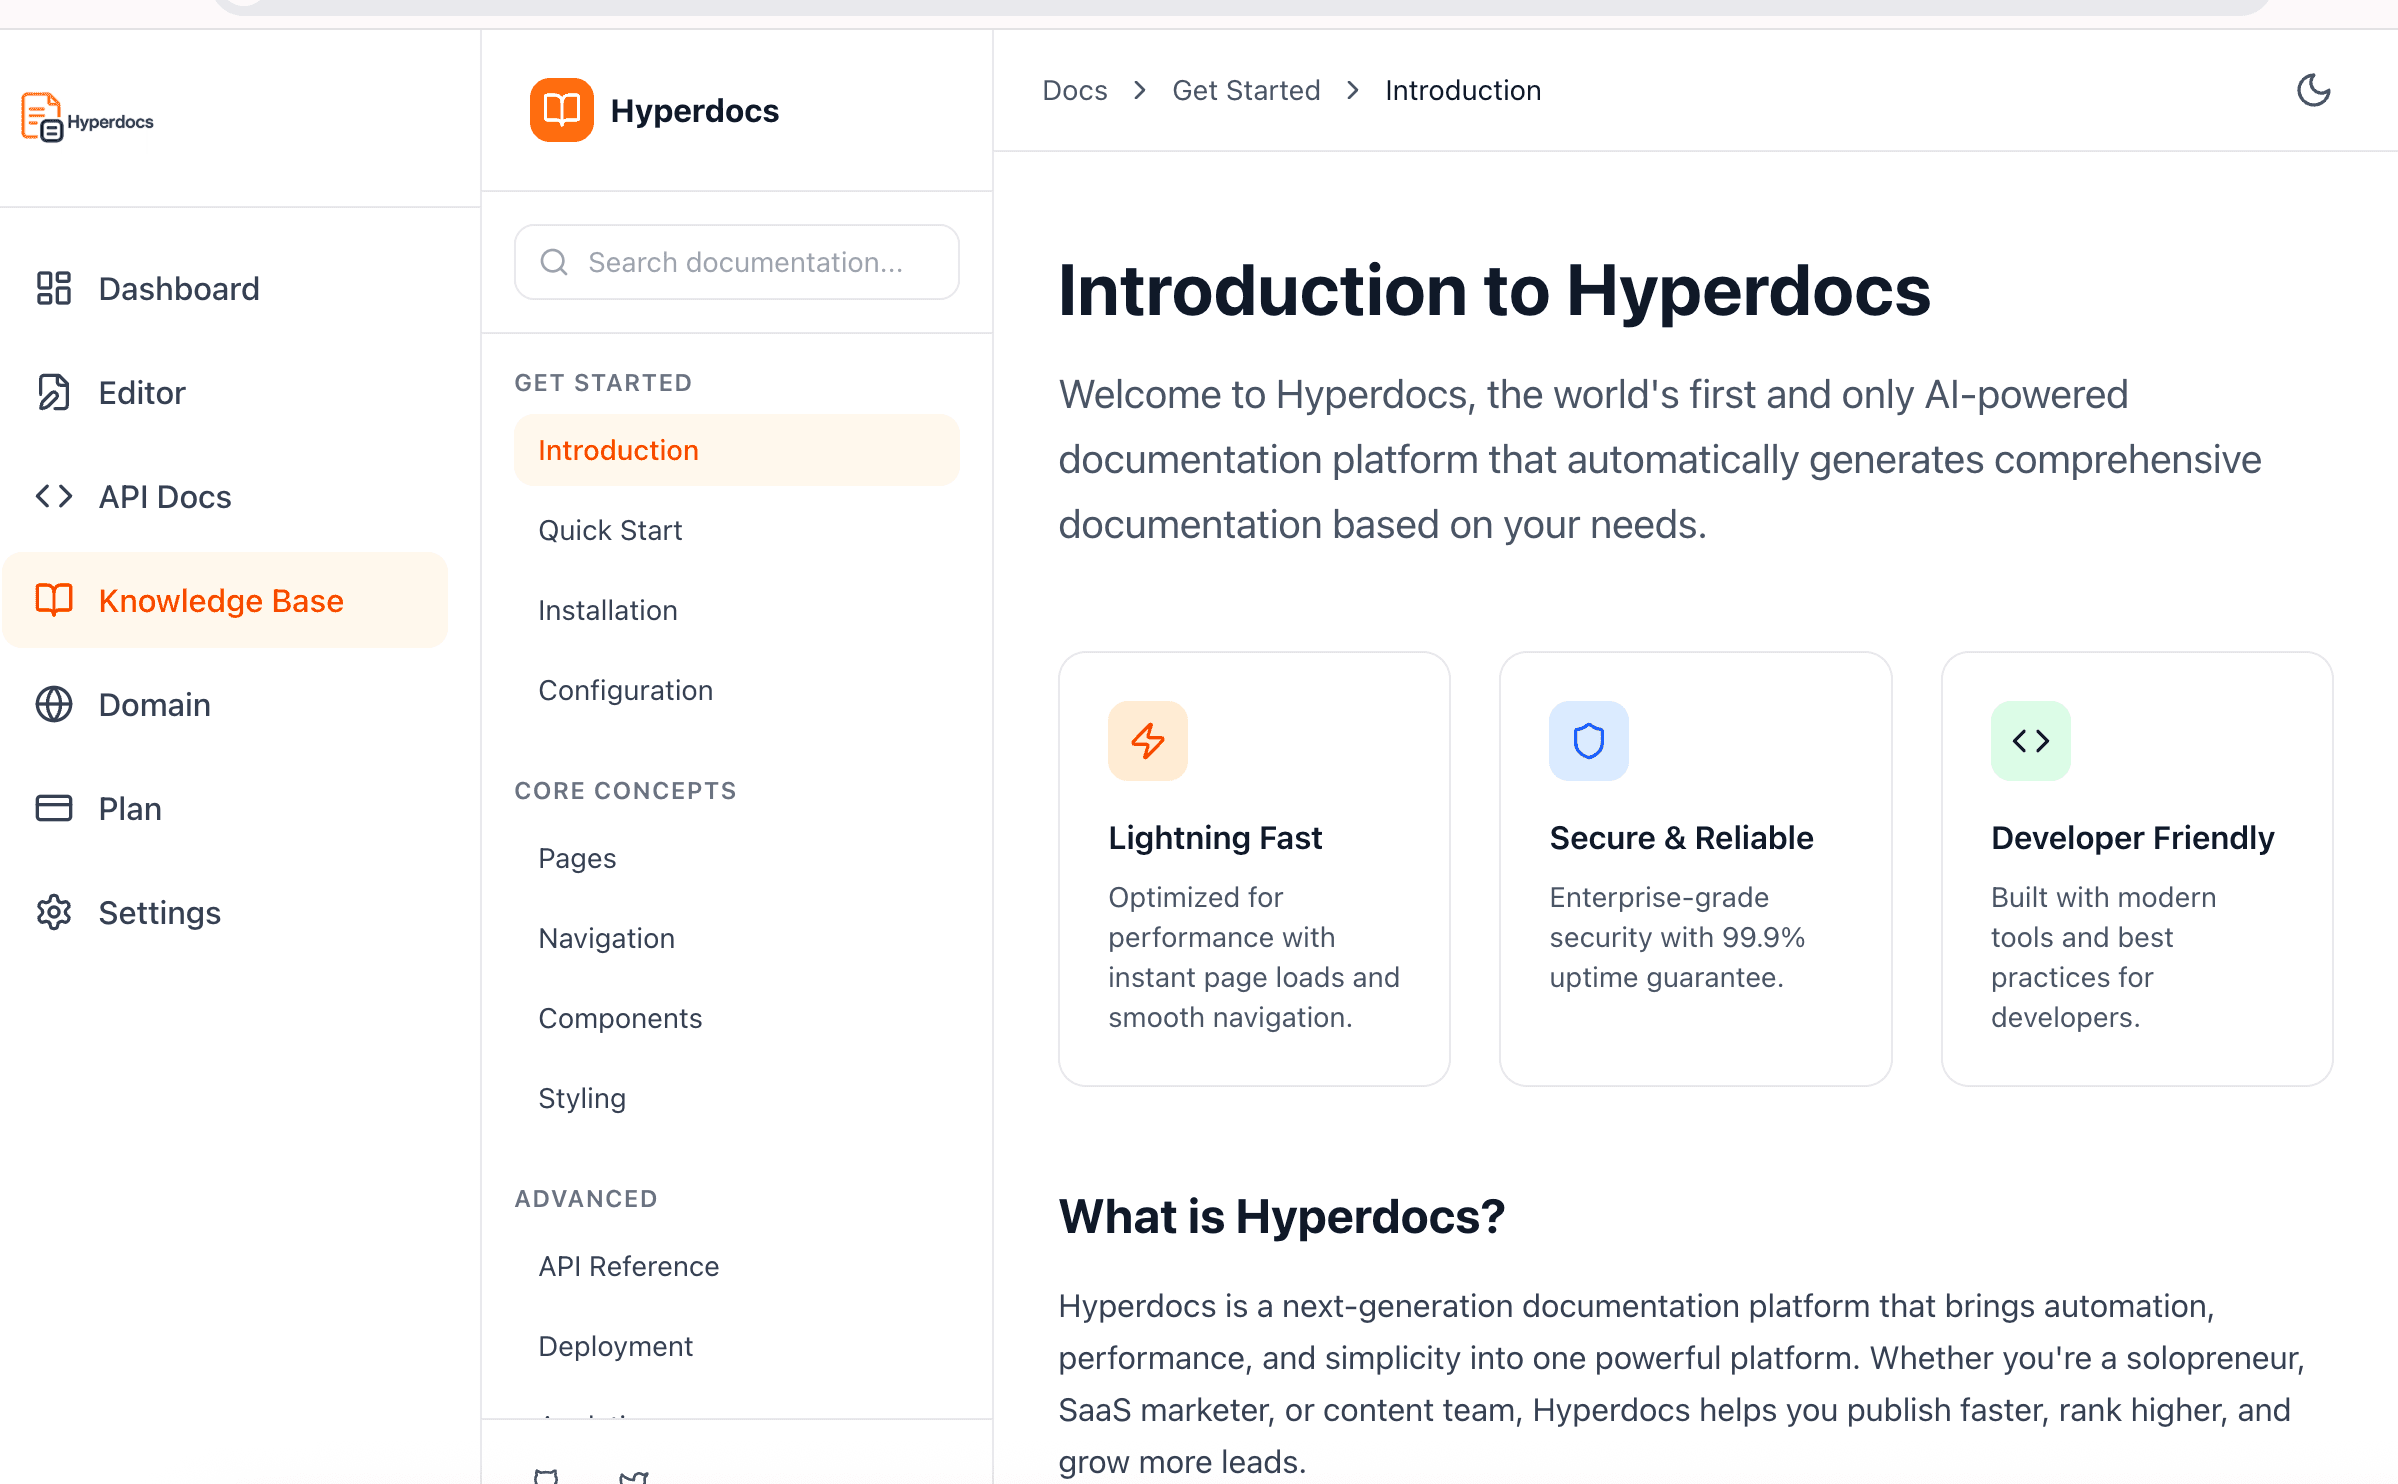This screenshot has width=2398, height=1484.
Task: Open the Domain globe icon
Action: click(53, 704)
